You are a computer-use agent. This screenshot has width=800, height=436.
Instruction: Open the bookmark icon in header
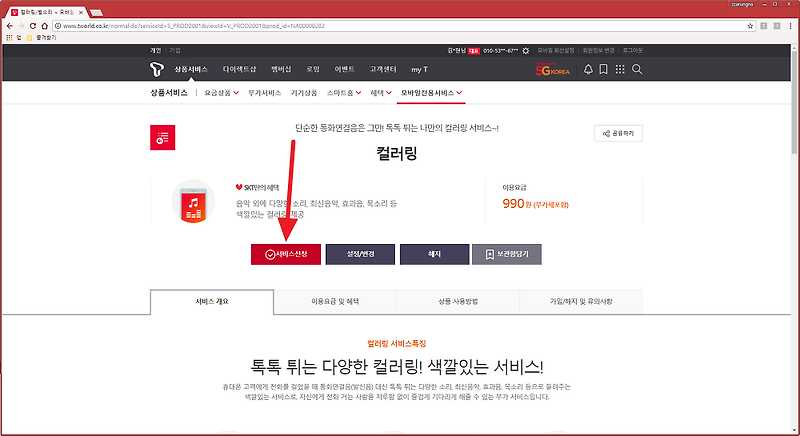click(x=603, y=69)
